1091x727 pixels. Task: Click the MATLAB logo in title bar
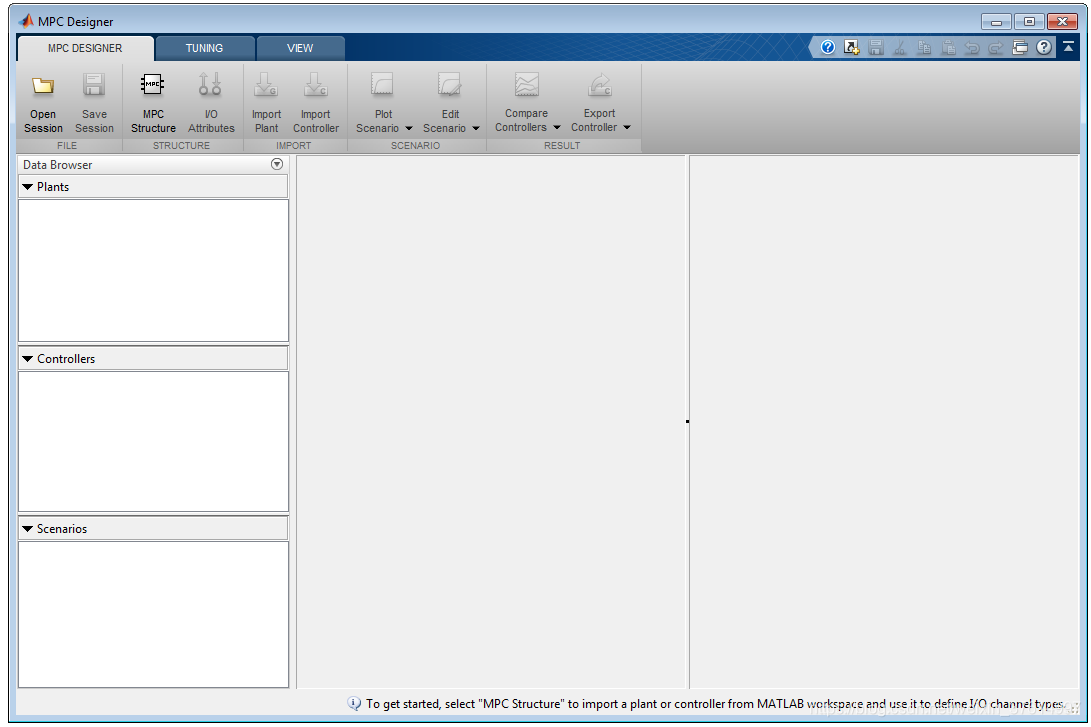[x=26, y=21]
